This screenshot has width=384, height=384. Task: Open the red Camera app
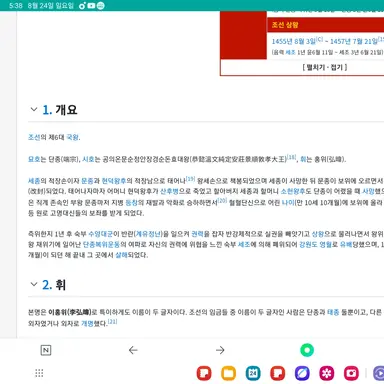[x=351, y=373]
